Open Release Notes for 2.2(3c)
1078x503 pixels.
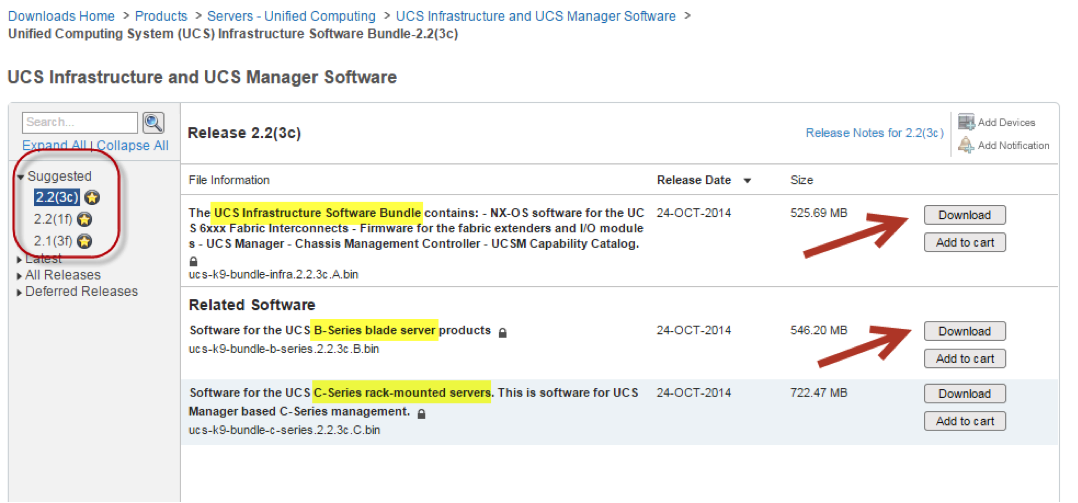pos(874,133)
